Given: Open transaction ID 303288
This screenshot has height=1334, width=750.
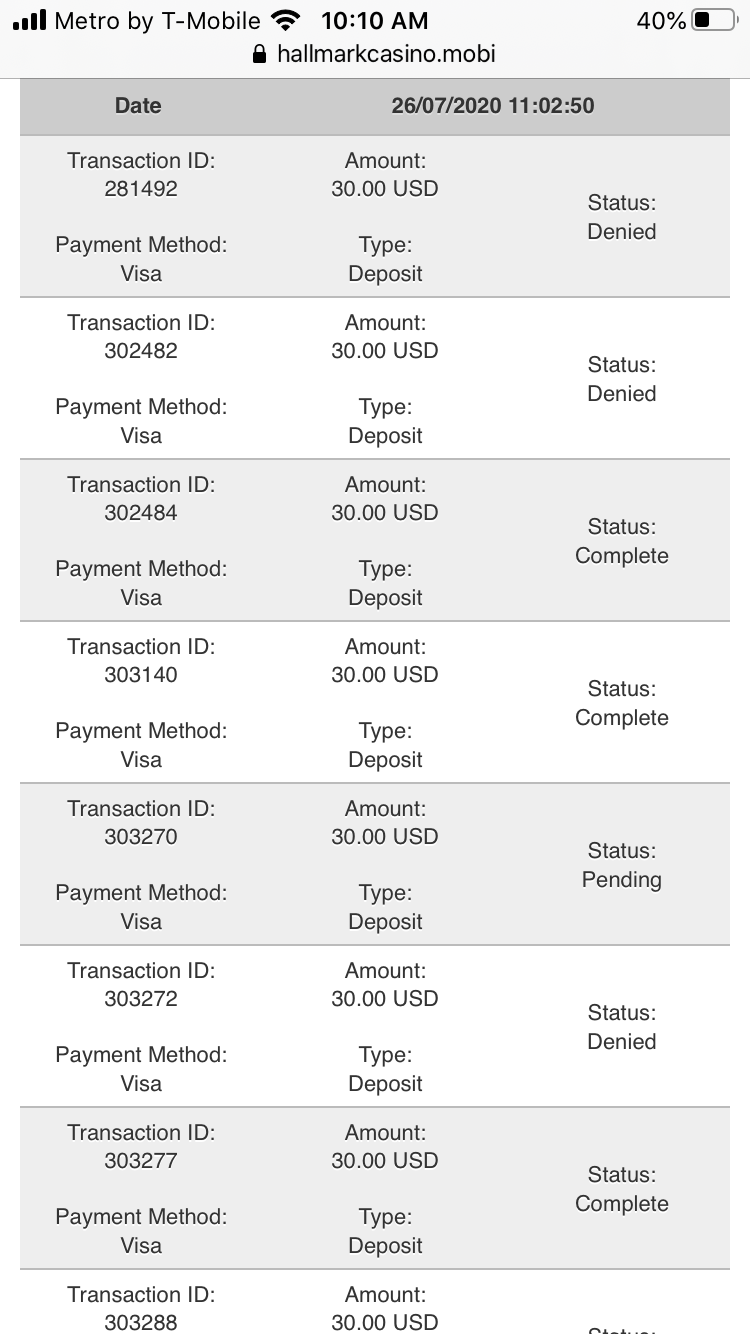Looking at the screenshot, I should tap(141, 1322).
